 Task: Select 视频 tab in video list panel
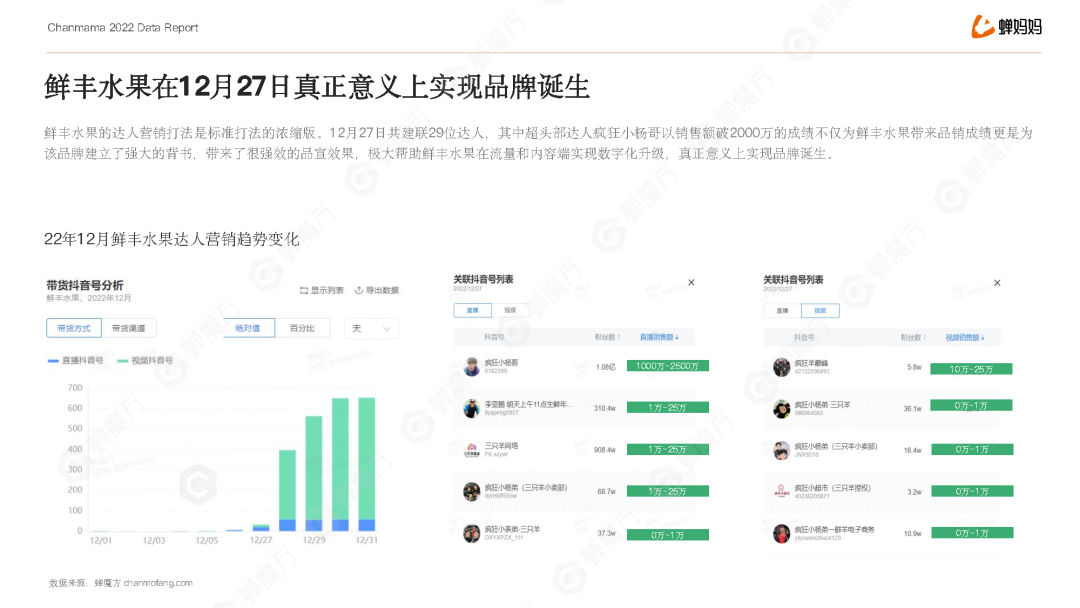[820, 311]
